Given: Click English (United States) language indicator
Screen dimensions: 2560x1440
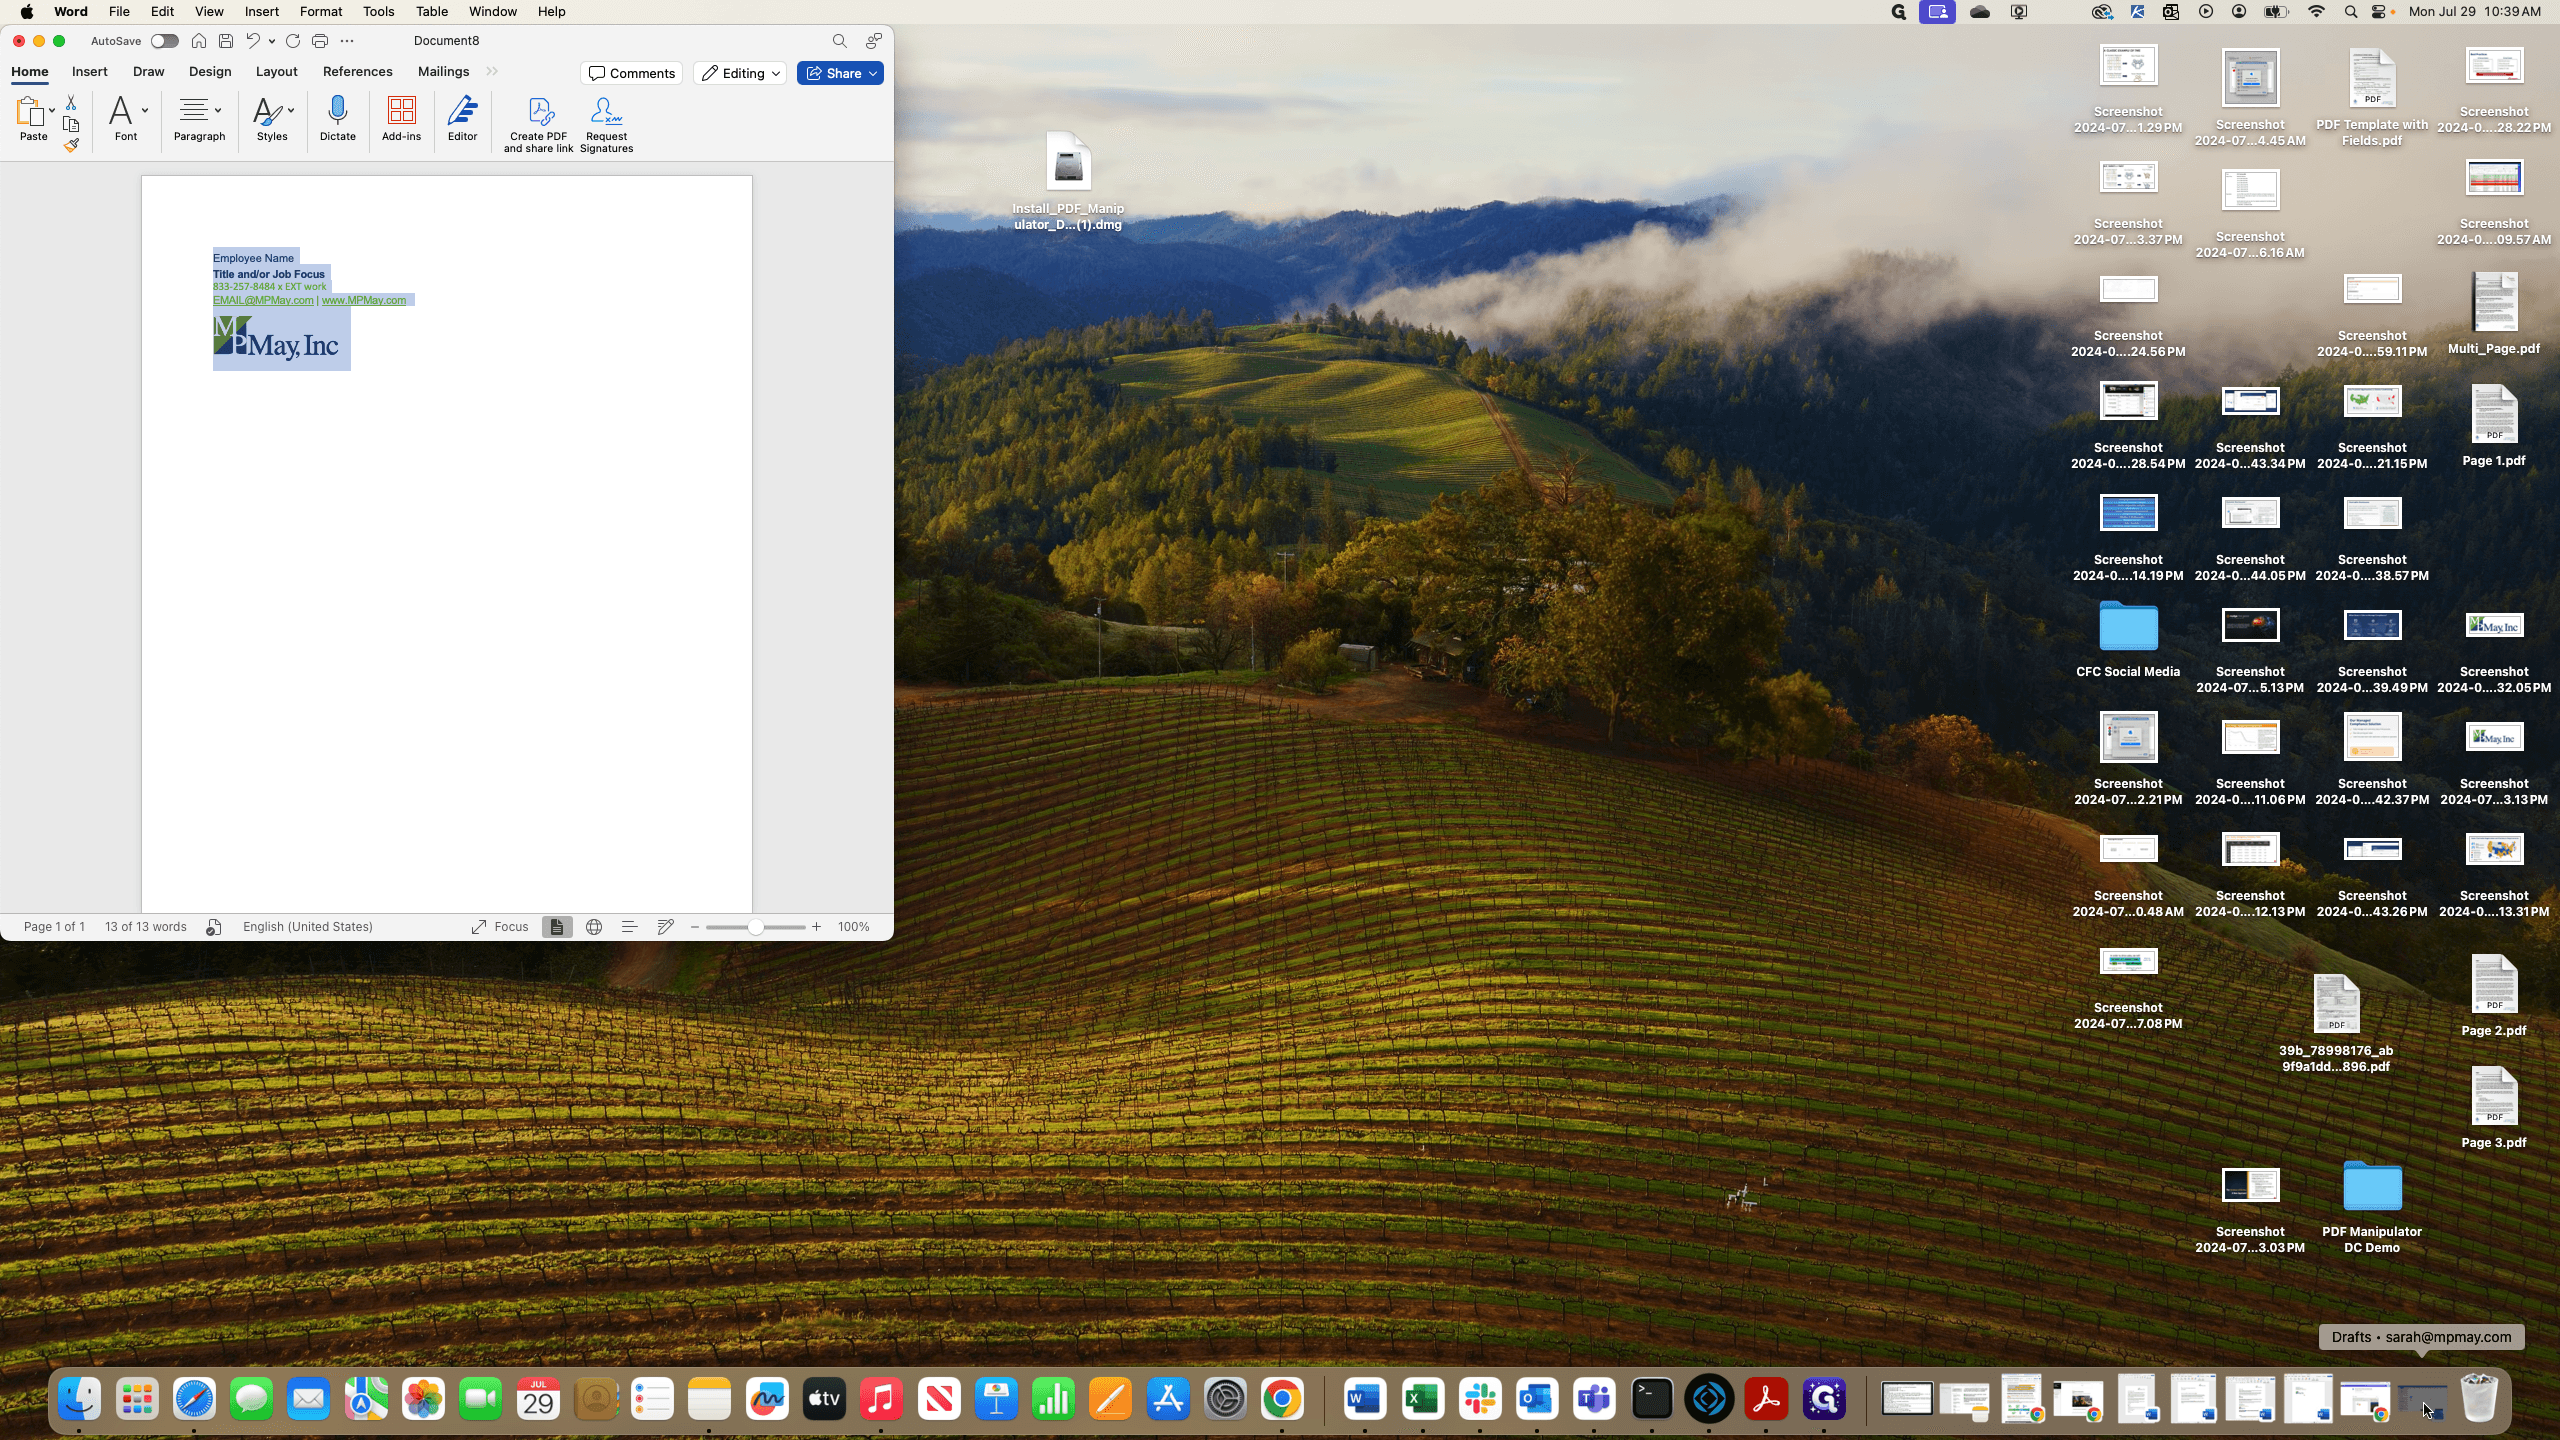Looking at the screenshot, I should click(x=308, y=927).
